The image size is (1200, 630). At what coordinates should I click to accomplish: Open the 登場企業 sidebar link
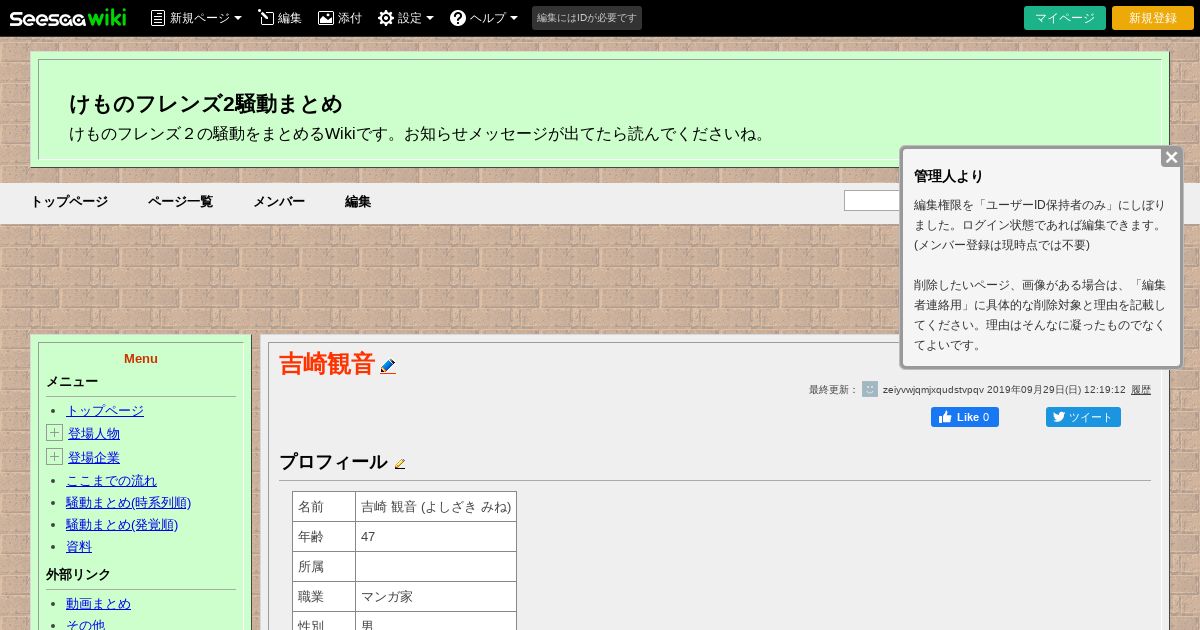pyautogui.click(x=94, y=457)
